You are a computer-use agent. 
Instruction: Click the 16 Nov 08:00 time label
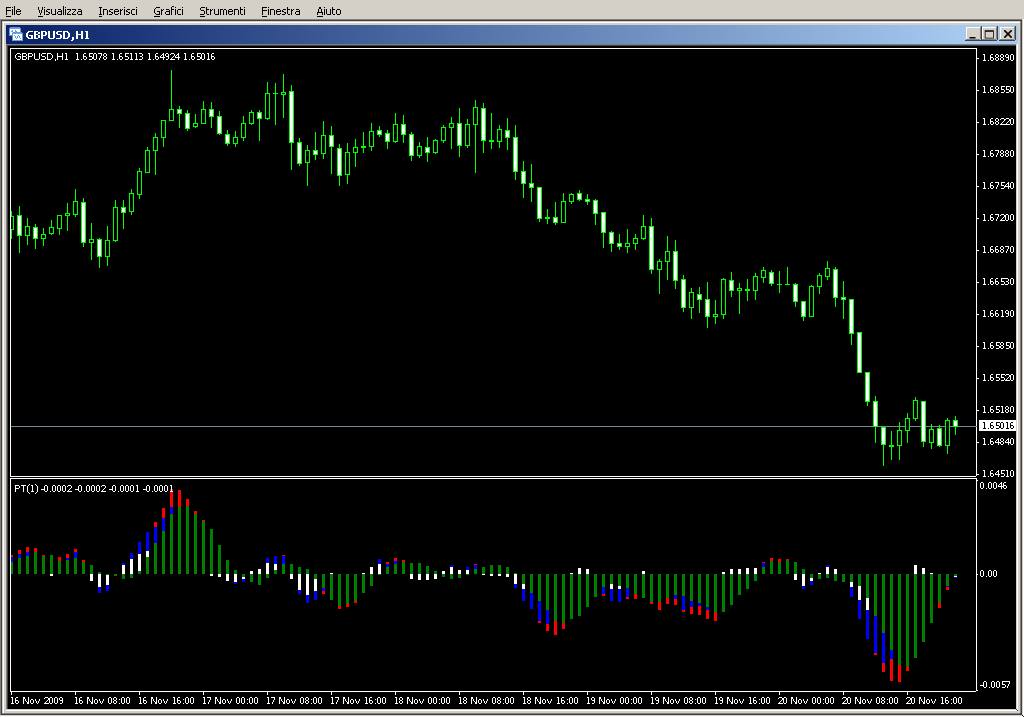point(103,701)
